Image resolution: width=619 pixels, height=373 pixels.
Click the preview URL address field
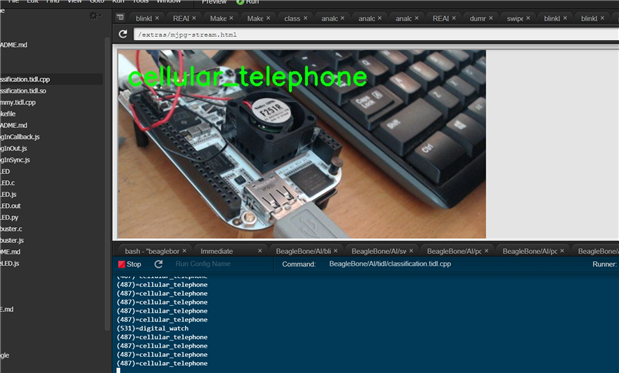[x=376, y=34]
